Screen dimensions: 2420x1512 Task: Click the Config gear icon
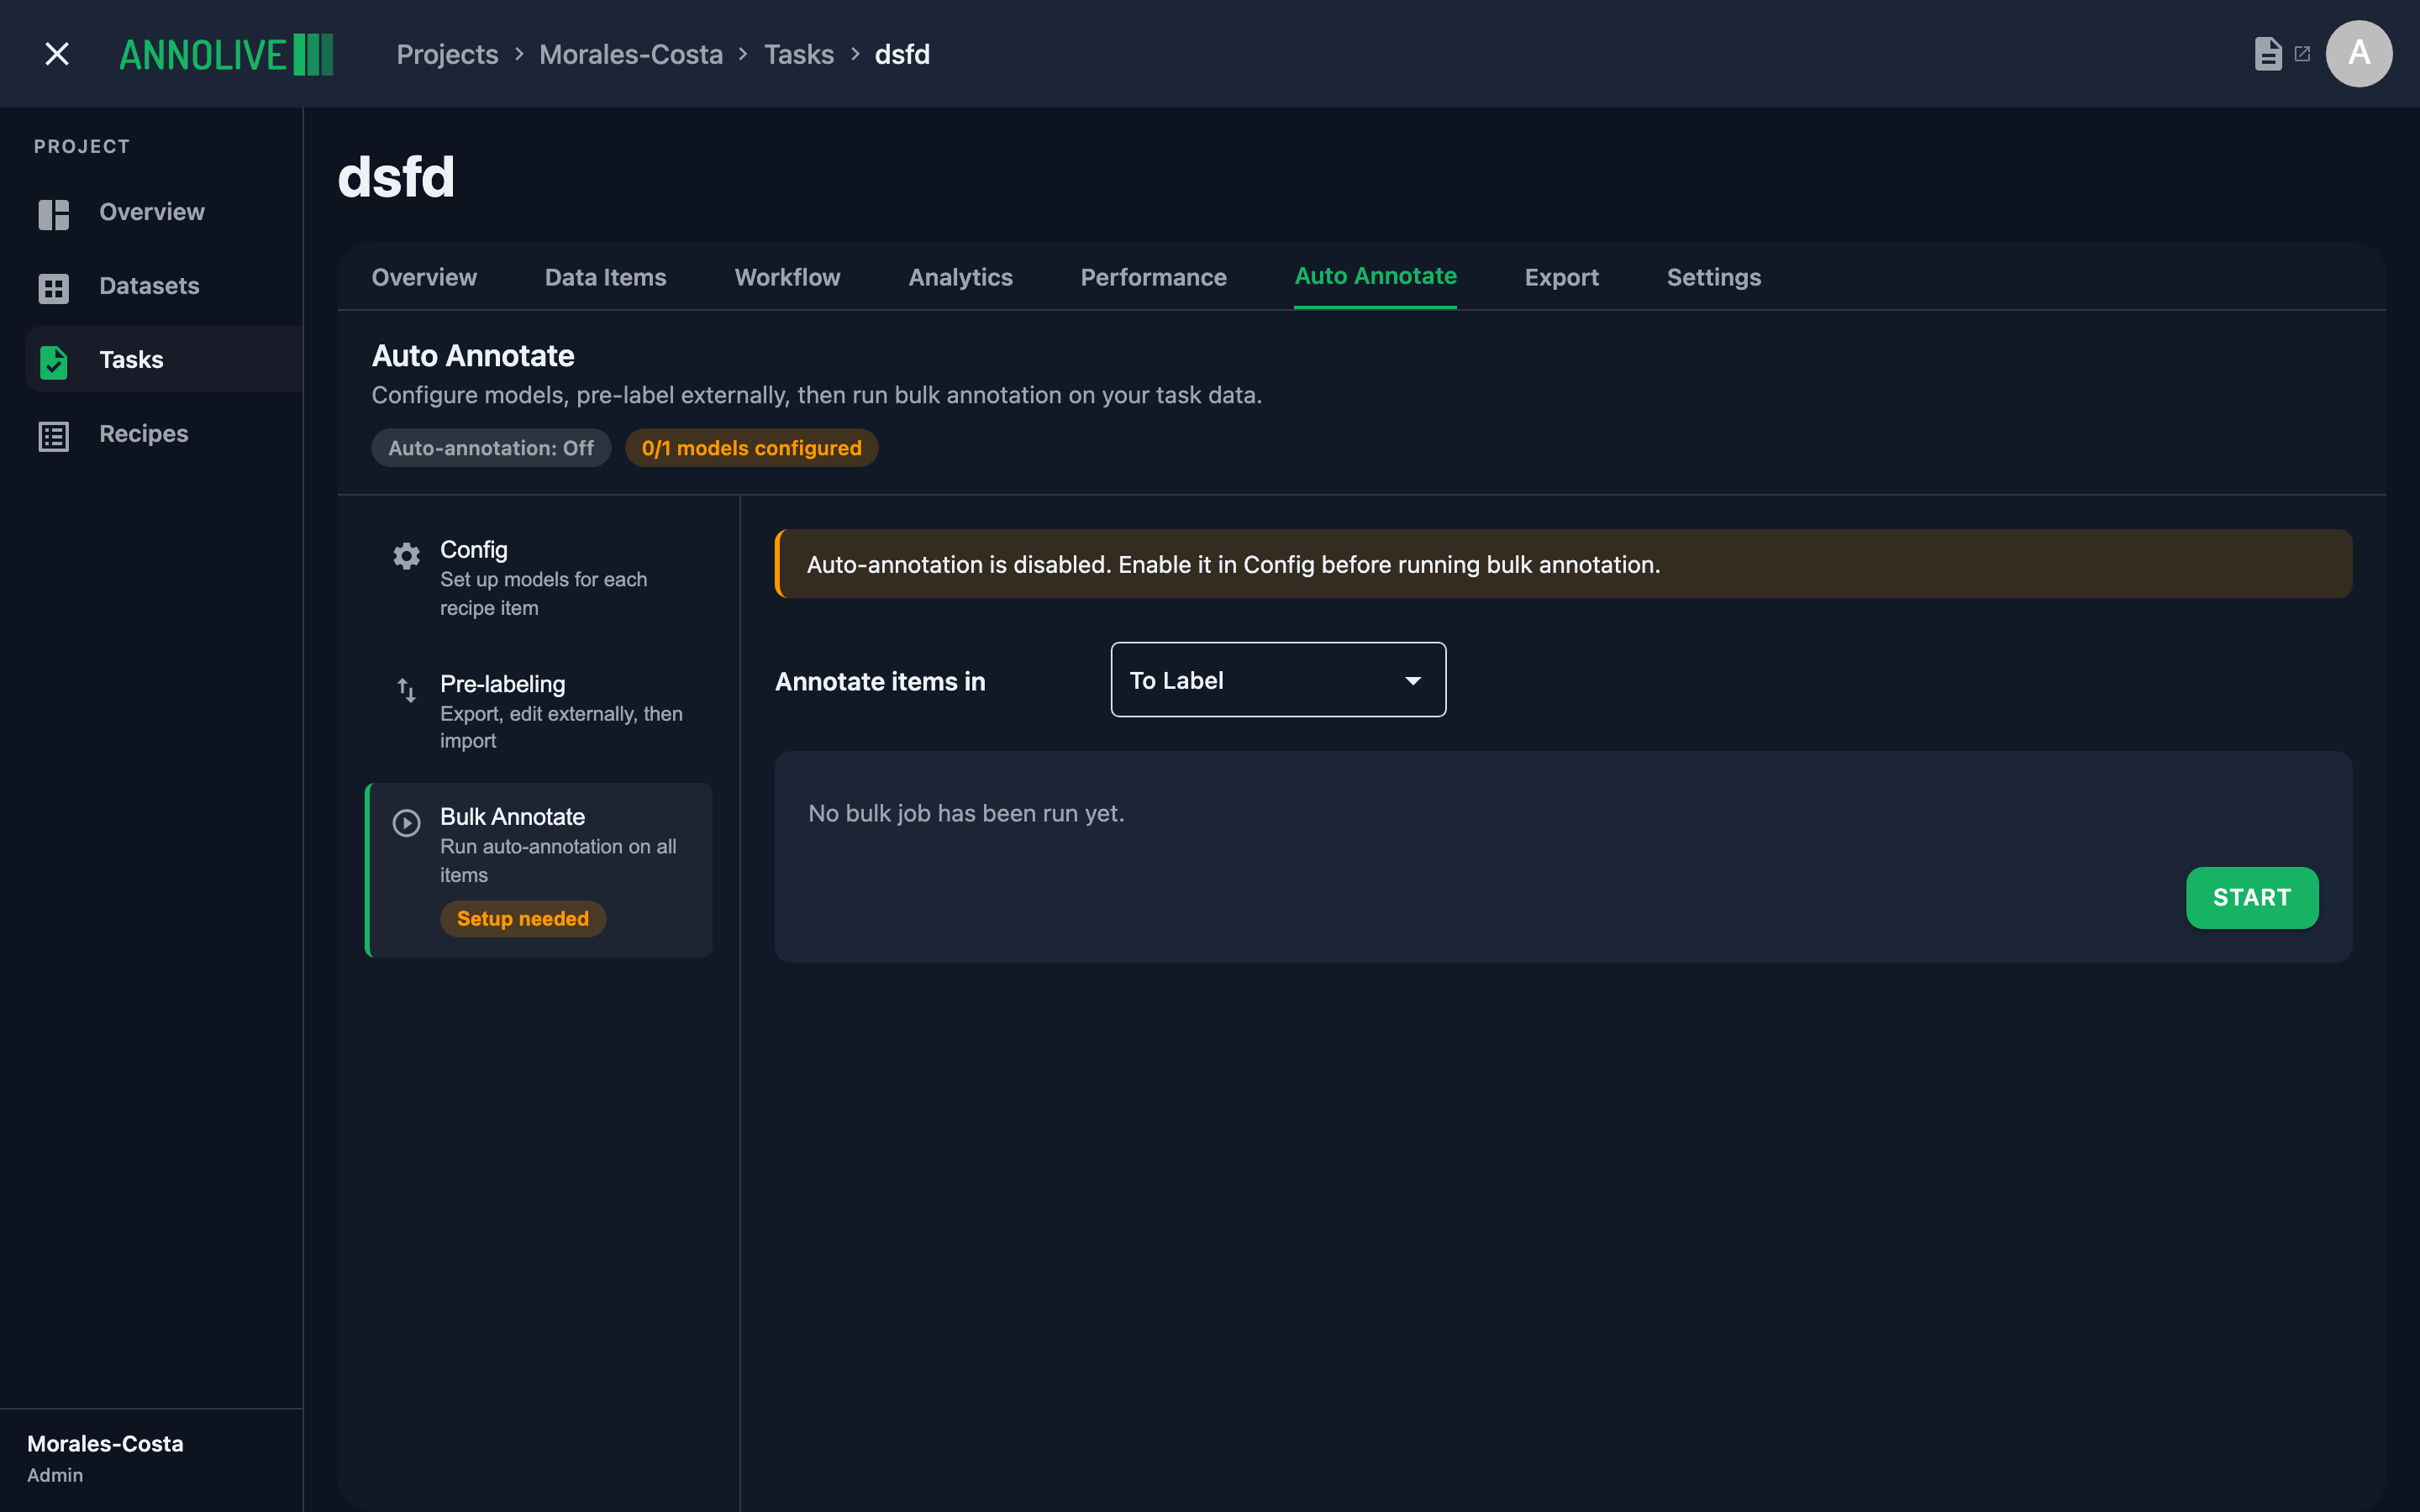(x=406, y=556)
